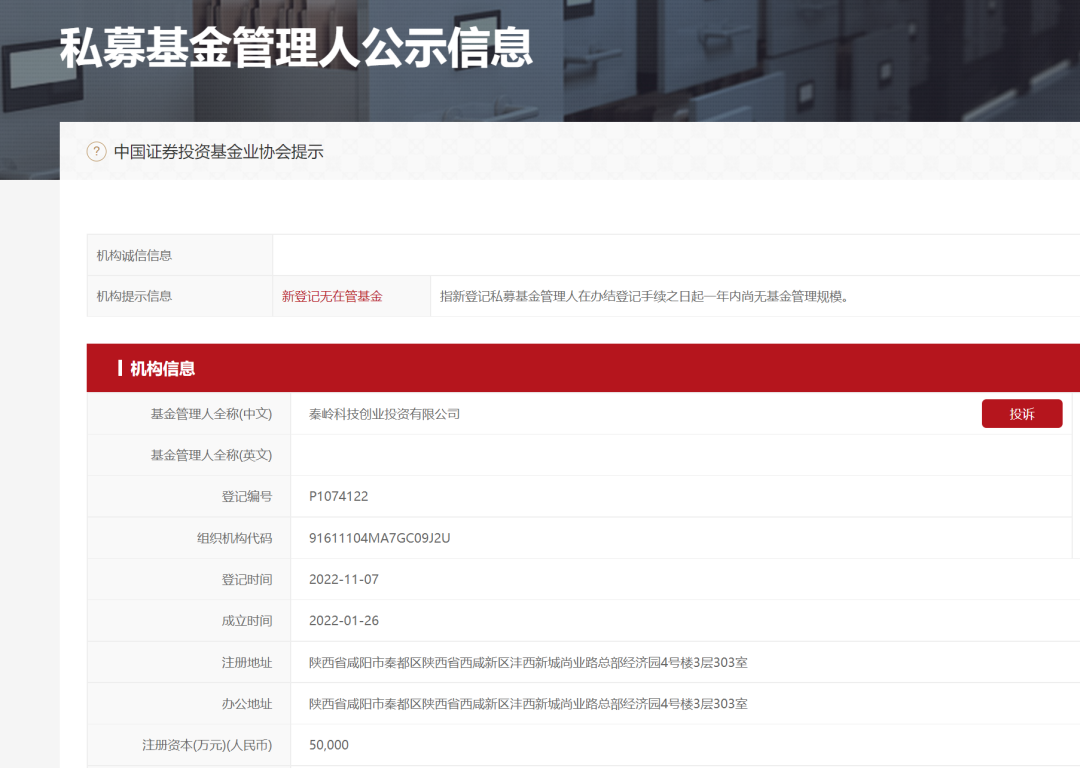Click the 组织机构代码 field label
Viewport: 1080px width, 768px height.
(234, 538)
